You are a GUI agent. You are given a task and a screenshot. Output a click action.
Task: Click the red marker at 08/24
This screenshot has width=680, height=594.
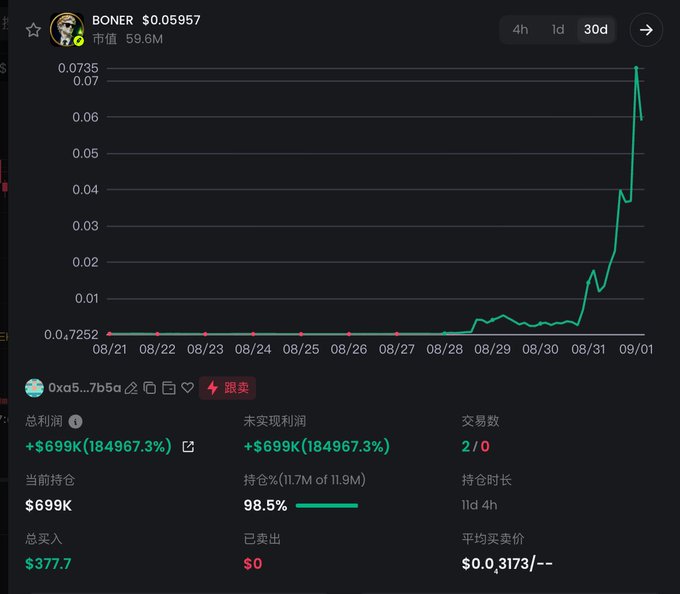pos(253,334)
